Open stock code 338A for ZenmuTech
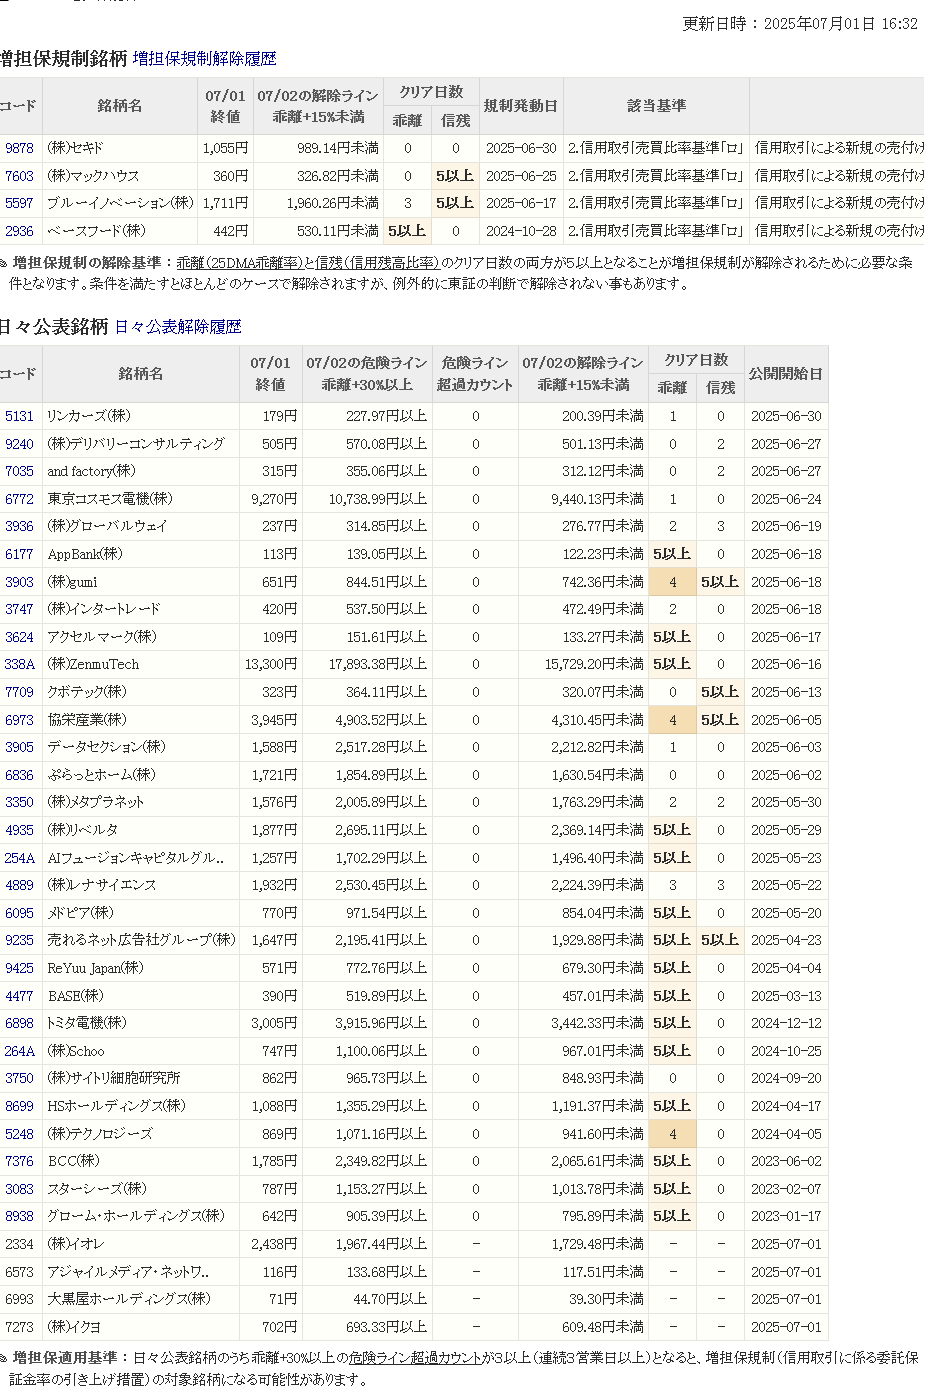 point(19,664)
